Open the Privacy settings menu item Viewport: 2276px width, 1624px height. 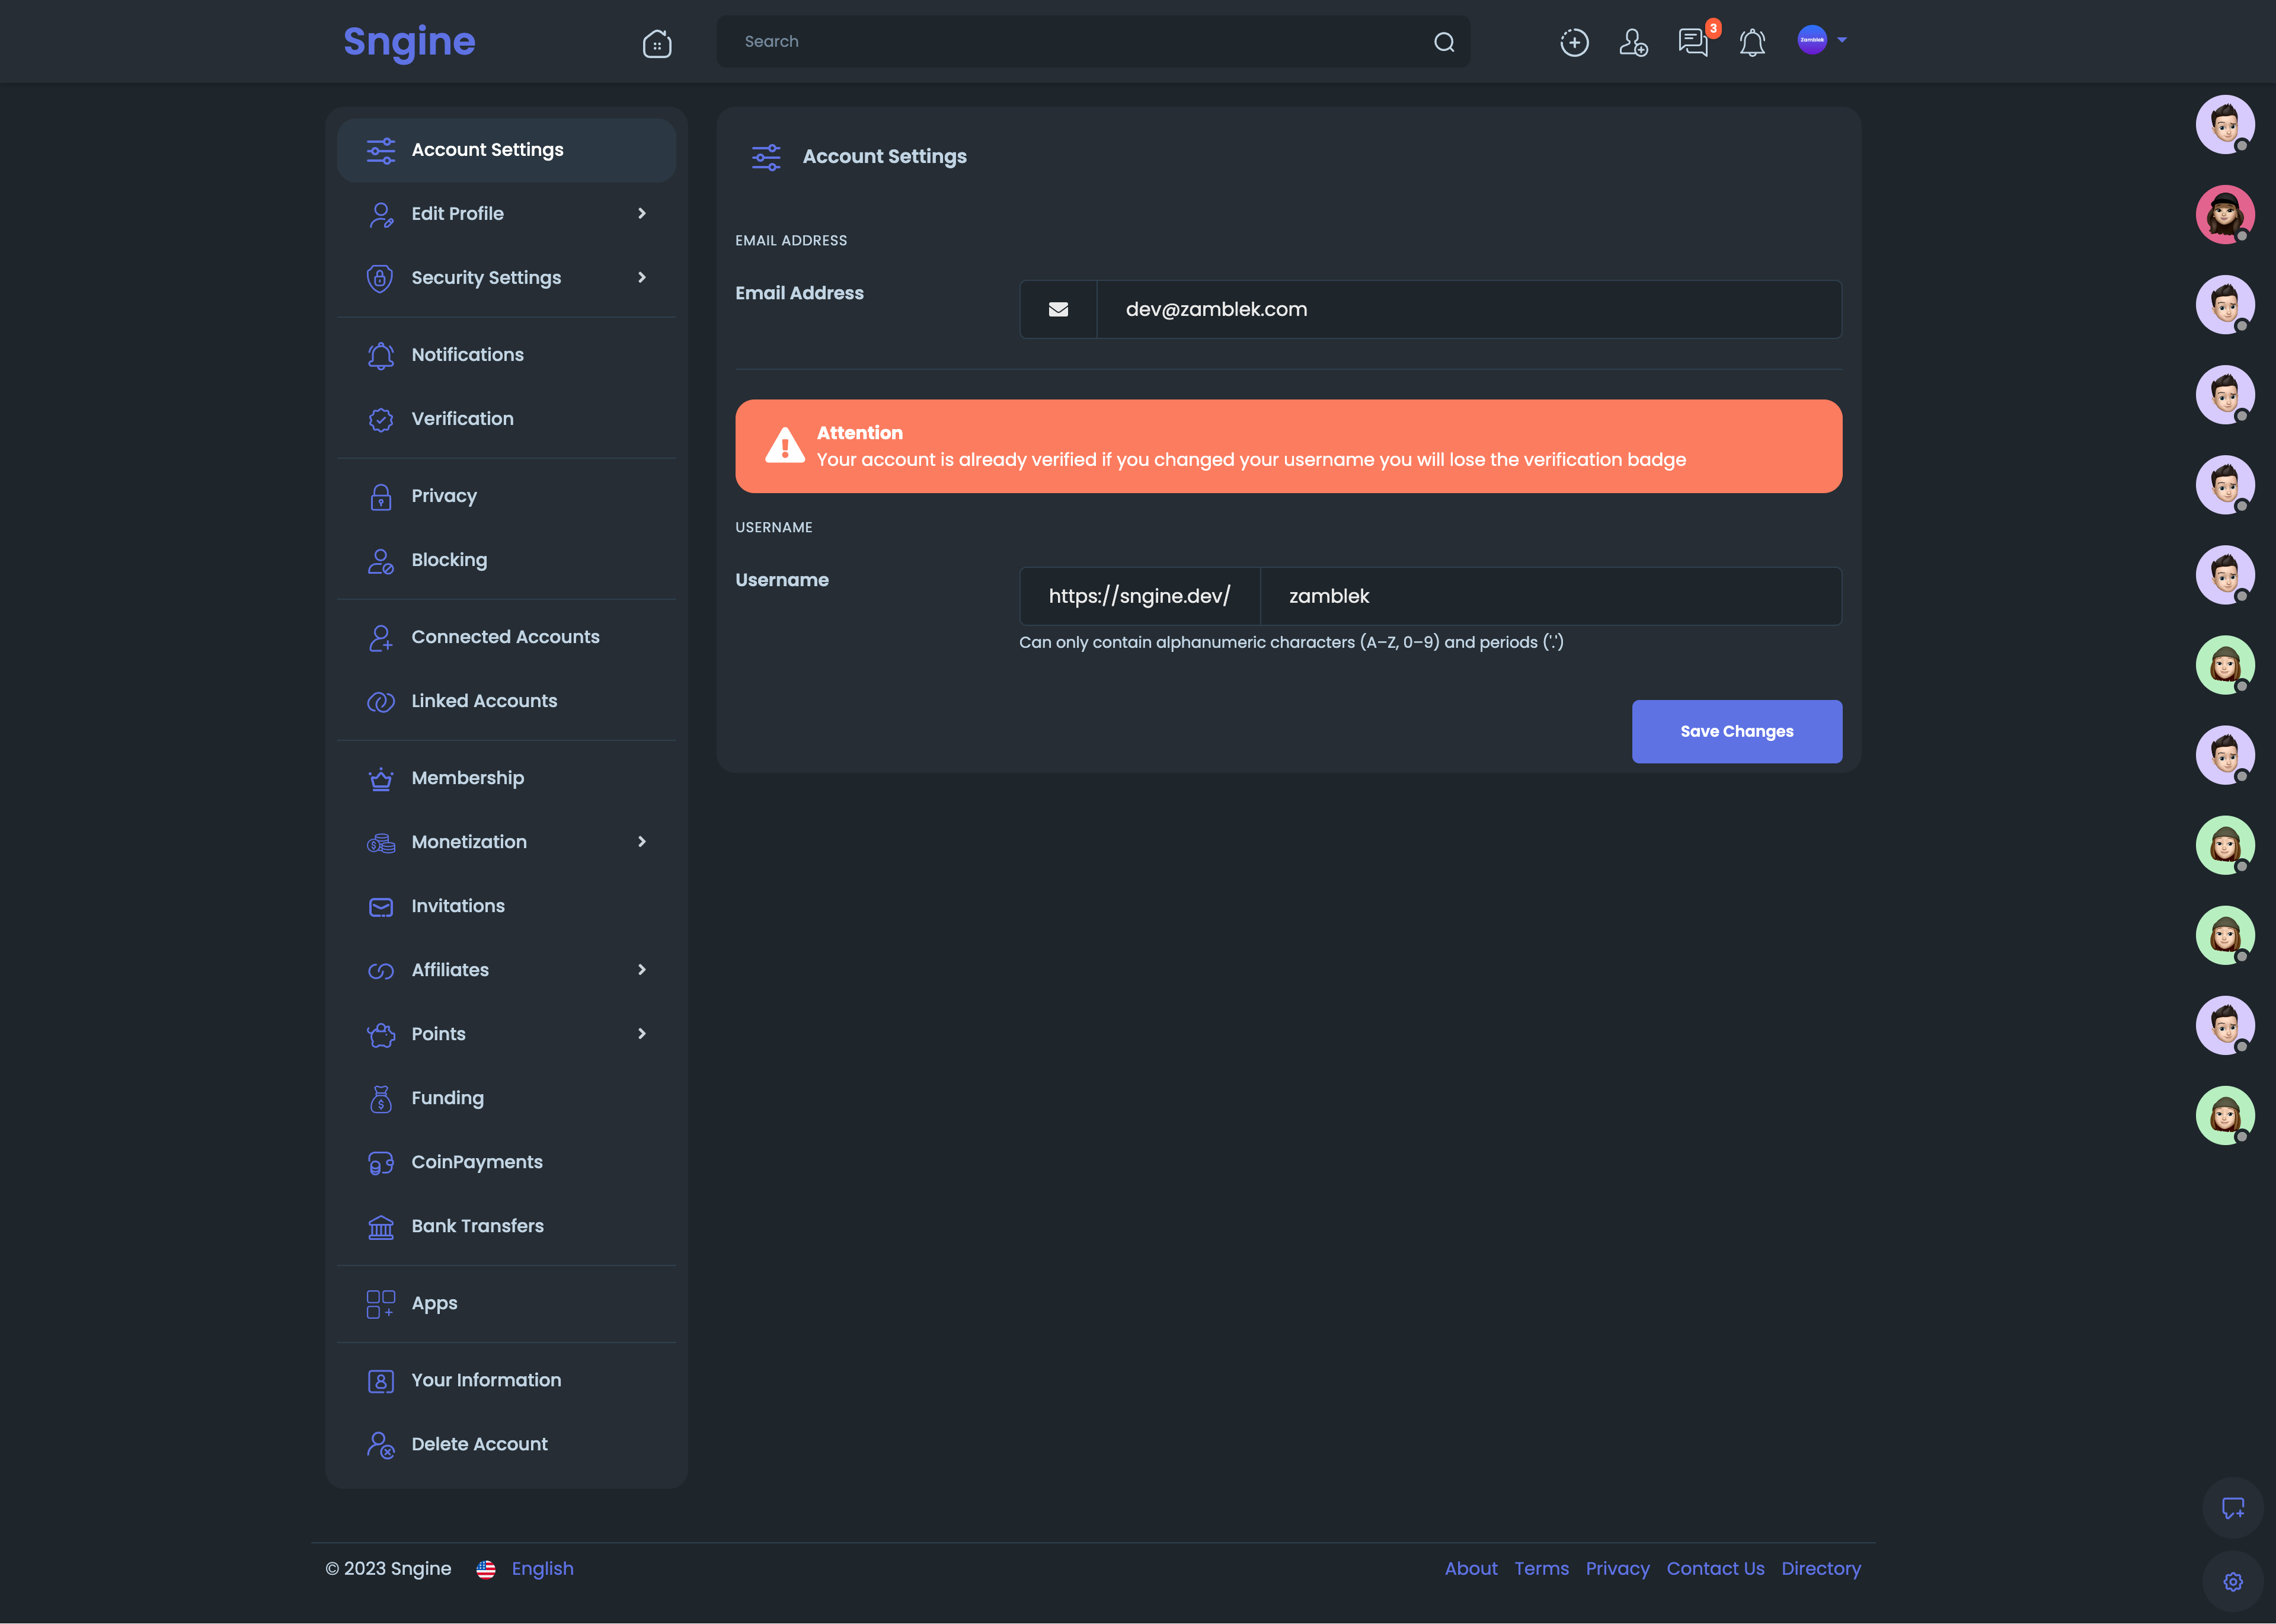444,495
